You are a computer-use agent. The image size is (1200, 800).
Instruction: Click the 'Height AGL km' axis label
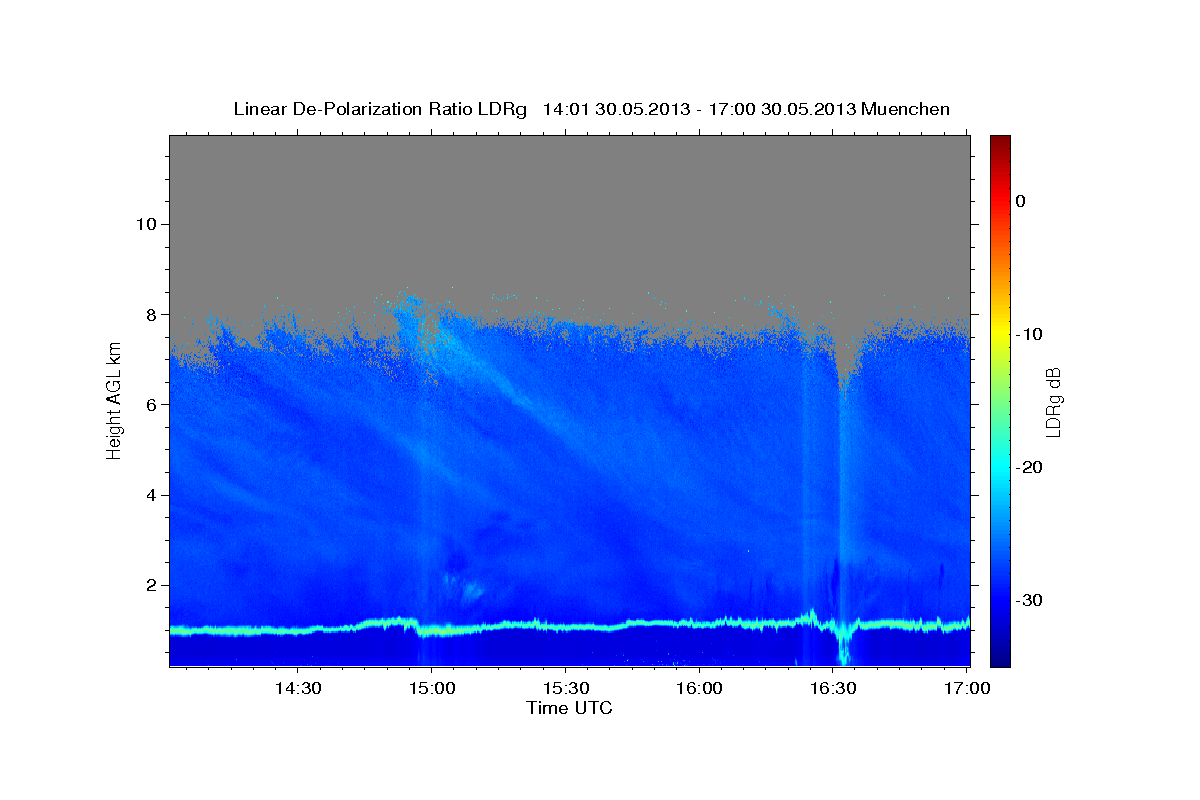pyautogui.click(x=114, y=400)
